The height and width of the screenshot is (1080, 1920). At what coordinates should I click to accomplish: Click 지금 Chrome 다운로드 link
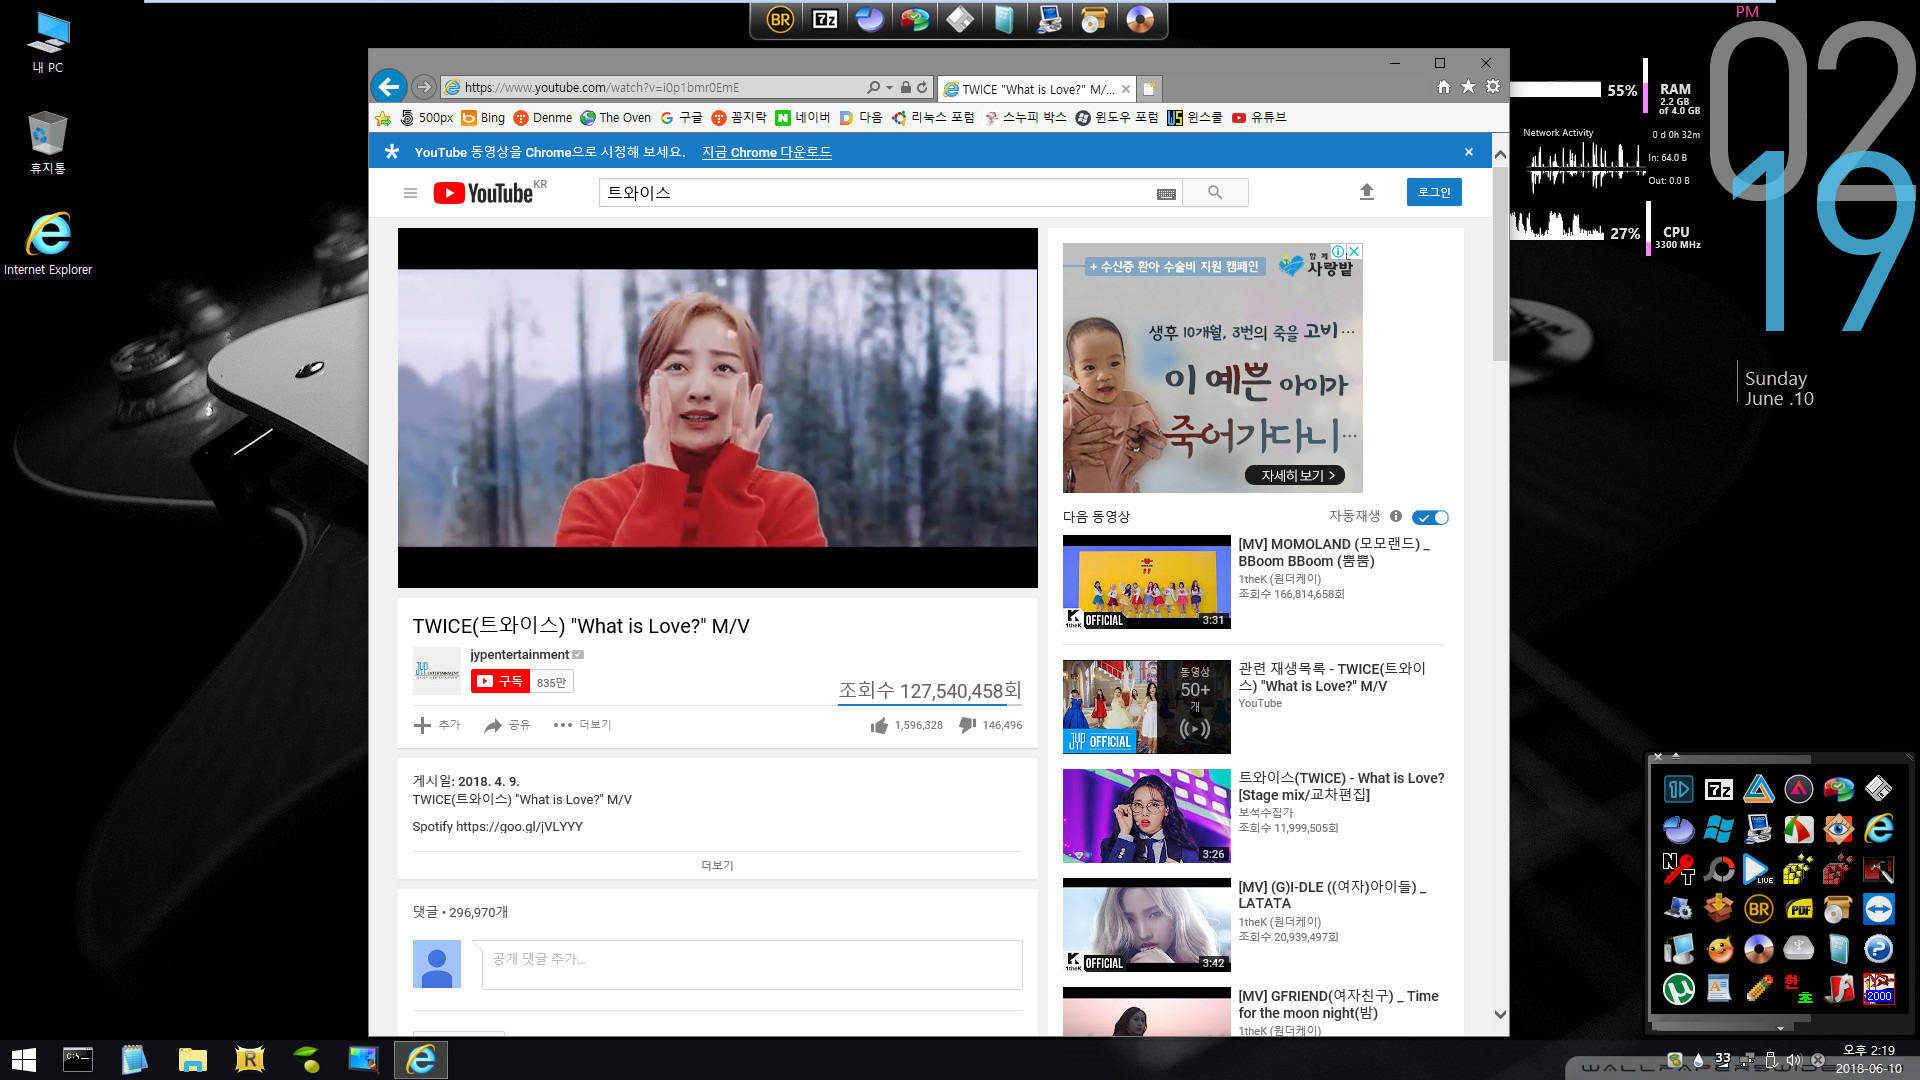766,152
